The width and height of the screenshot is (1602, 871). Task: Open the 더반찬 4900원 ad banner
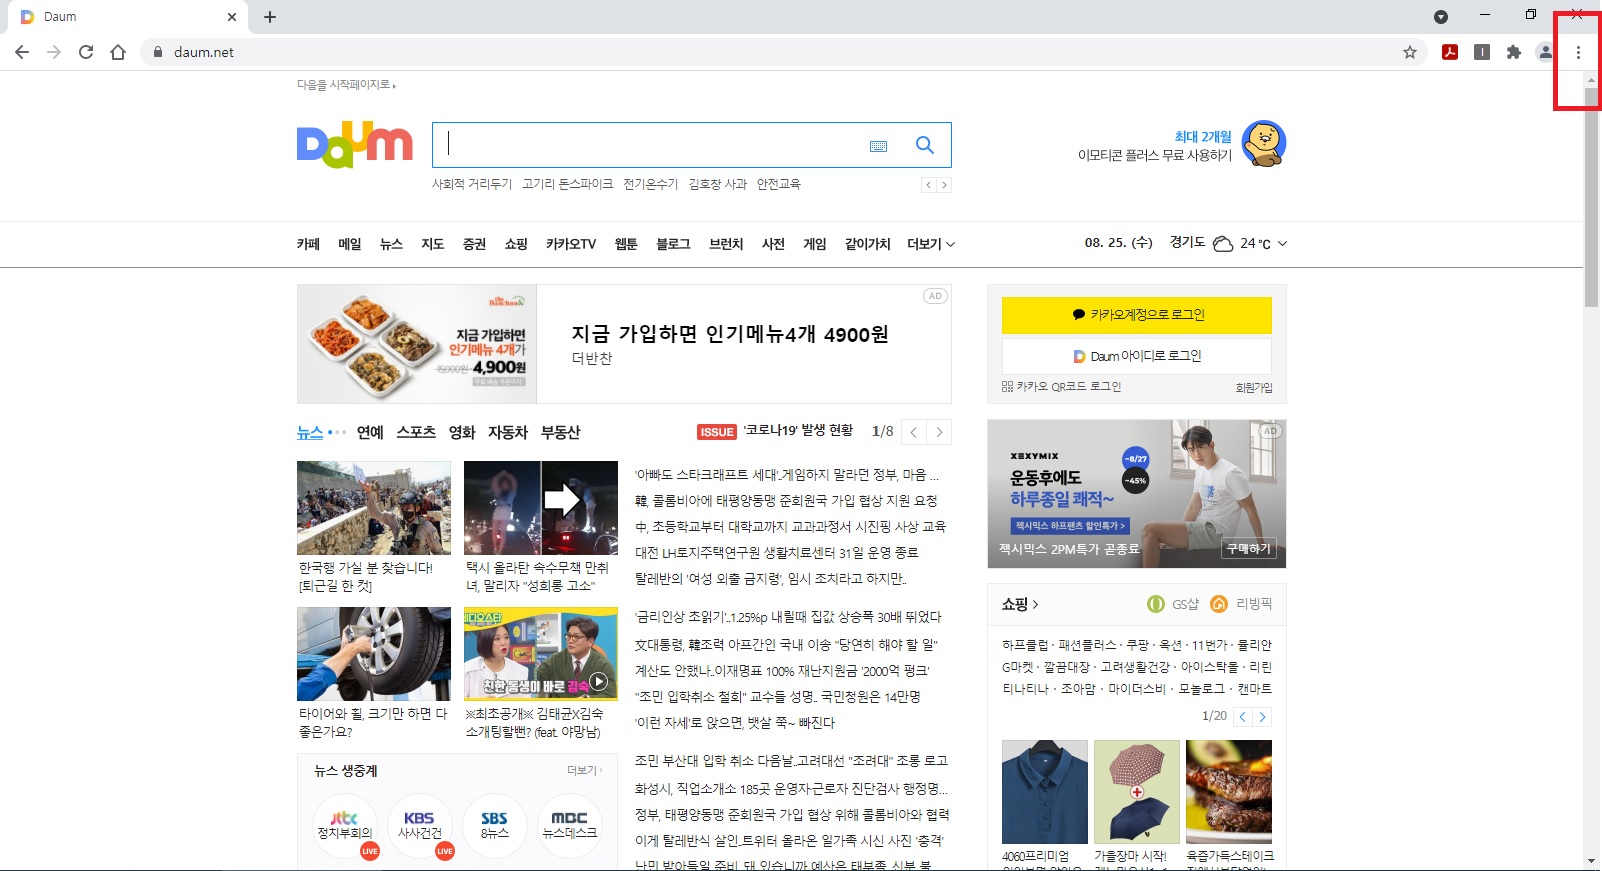624,344
